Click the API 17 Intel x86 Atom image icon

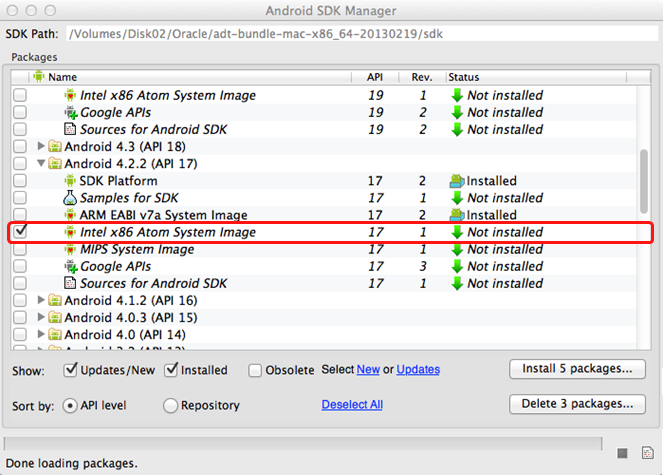pyautogui.click(x=69, y=232)
